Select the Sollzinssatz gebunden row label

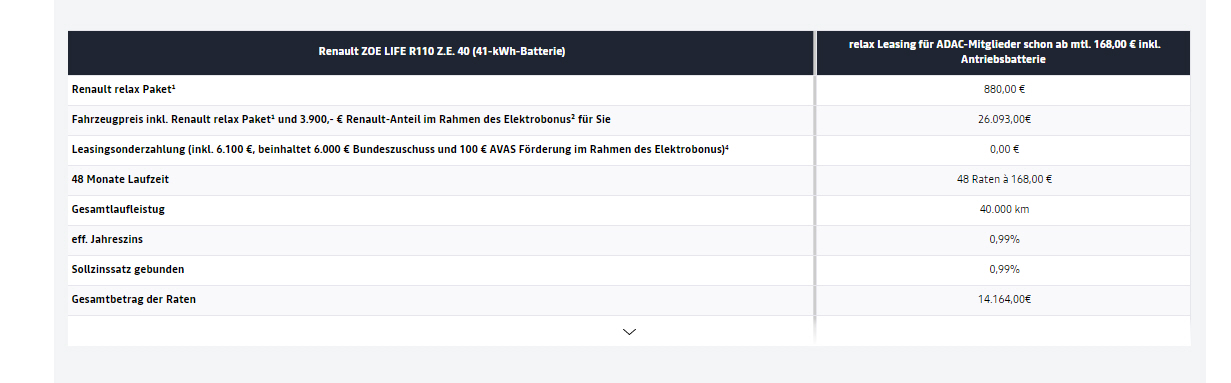click(x=128, y=269)
